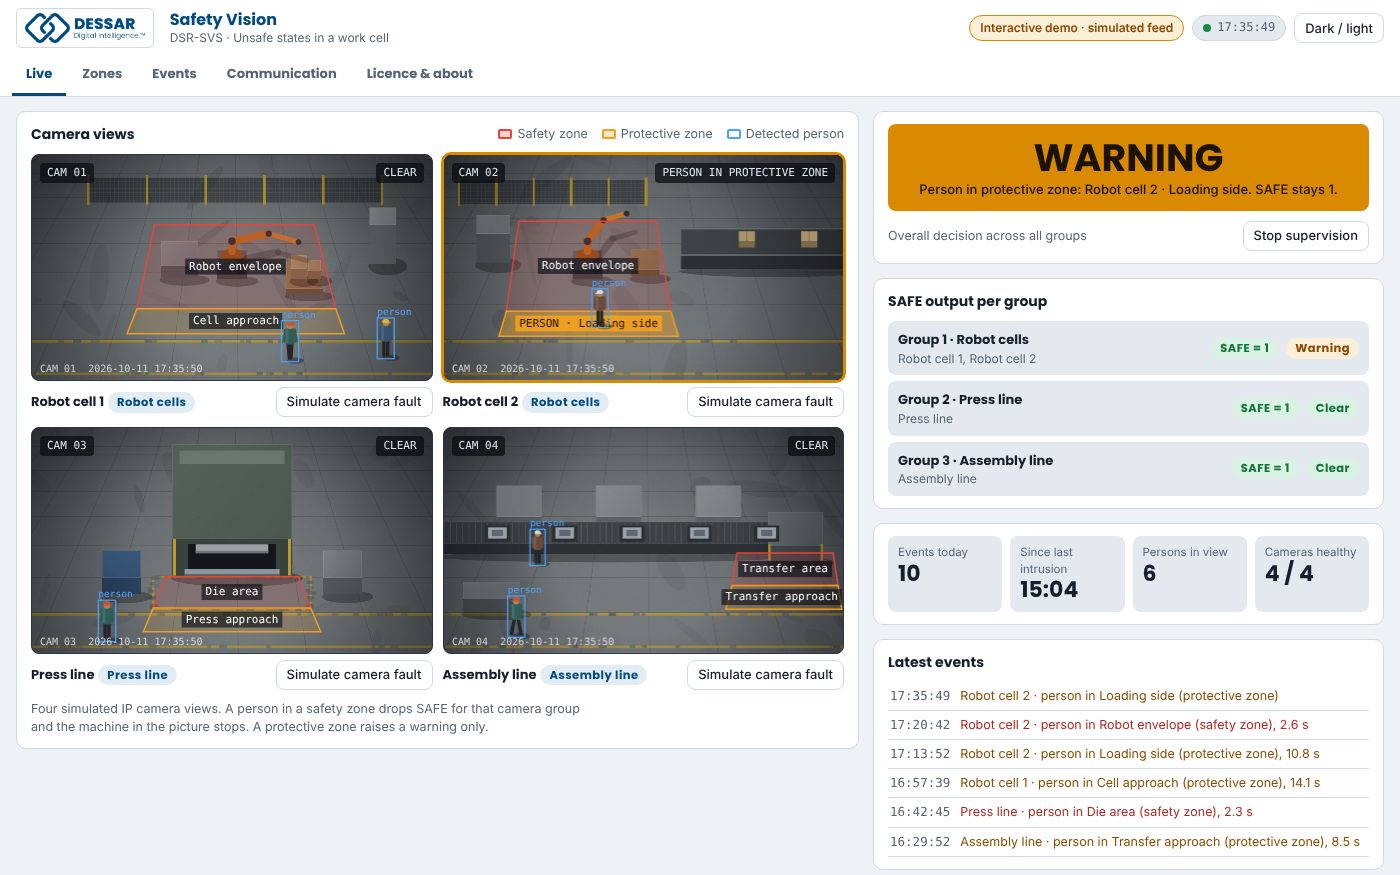Open the Licence & about tab

420,73
